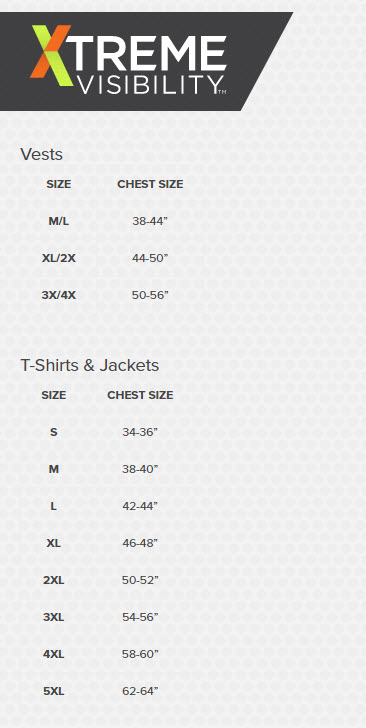
Task: Click the Xtreme Visibility logo
Action: click(x=128, y=61)
